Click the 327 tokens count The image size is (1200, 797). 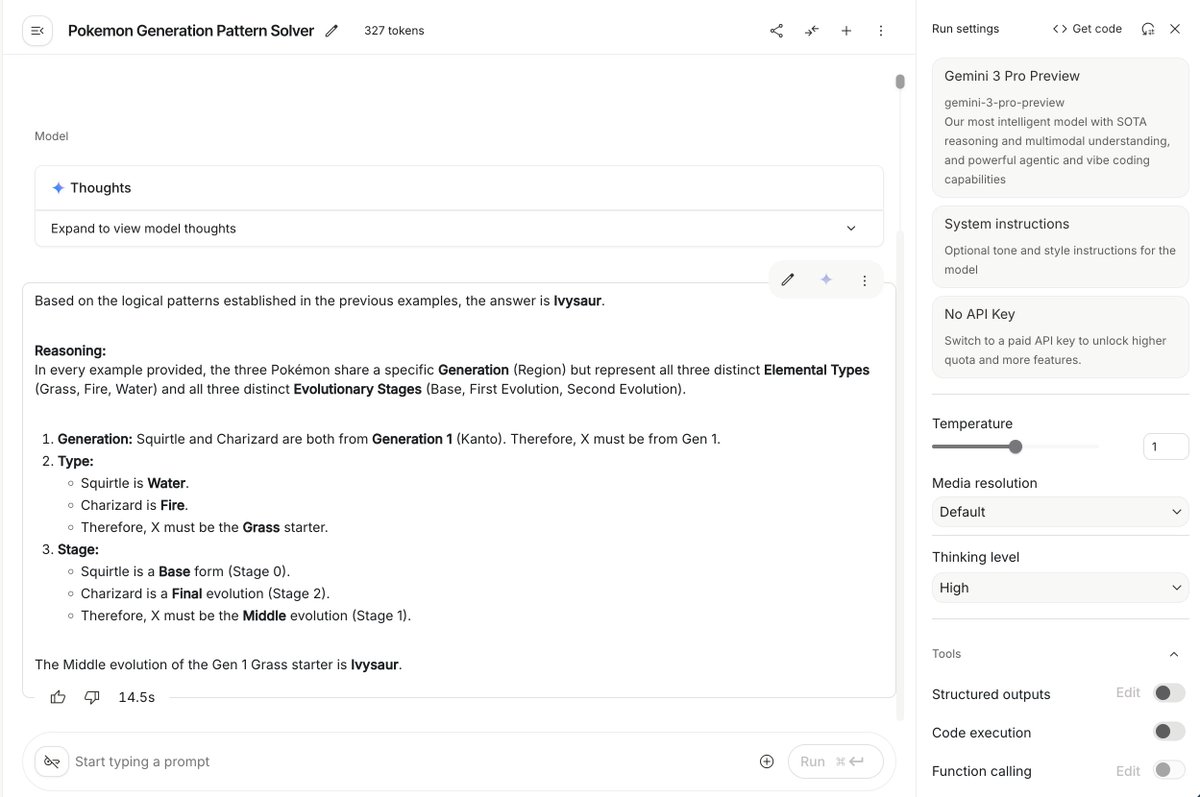click(x=394, y=31)
